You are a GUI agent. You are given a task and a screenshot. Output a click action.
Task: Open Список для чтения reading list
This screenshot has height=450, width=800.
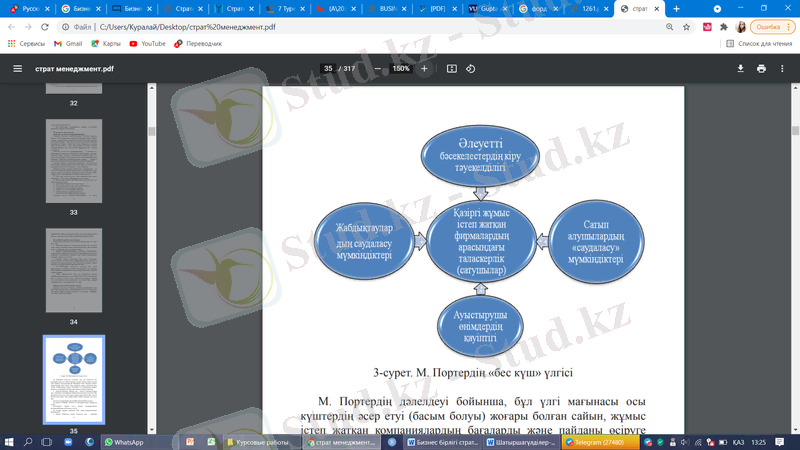[759, 44]
